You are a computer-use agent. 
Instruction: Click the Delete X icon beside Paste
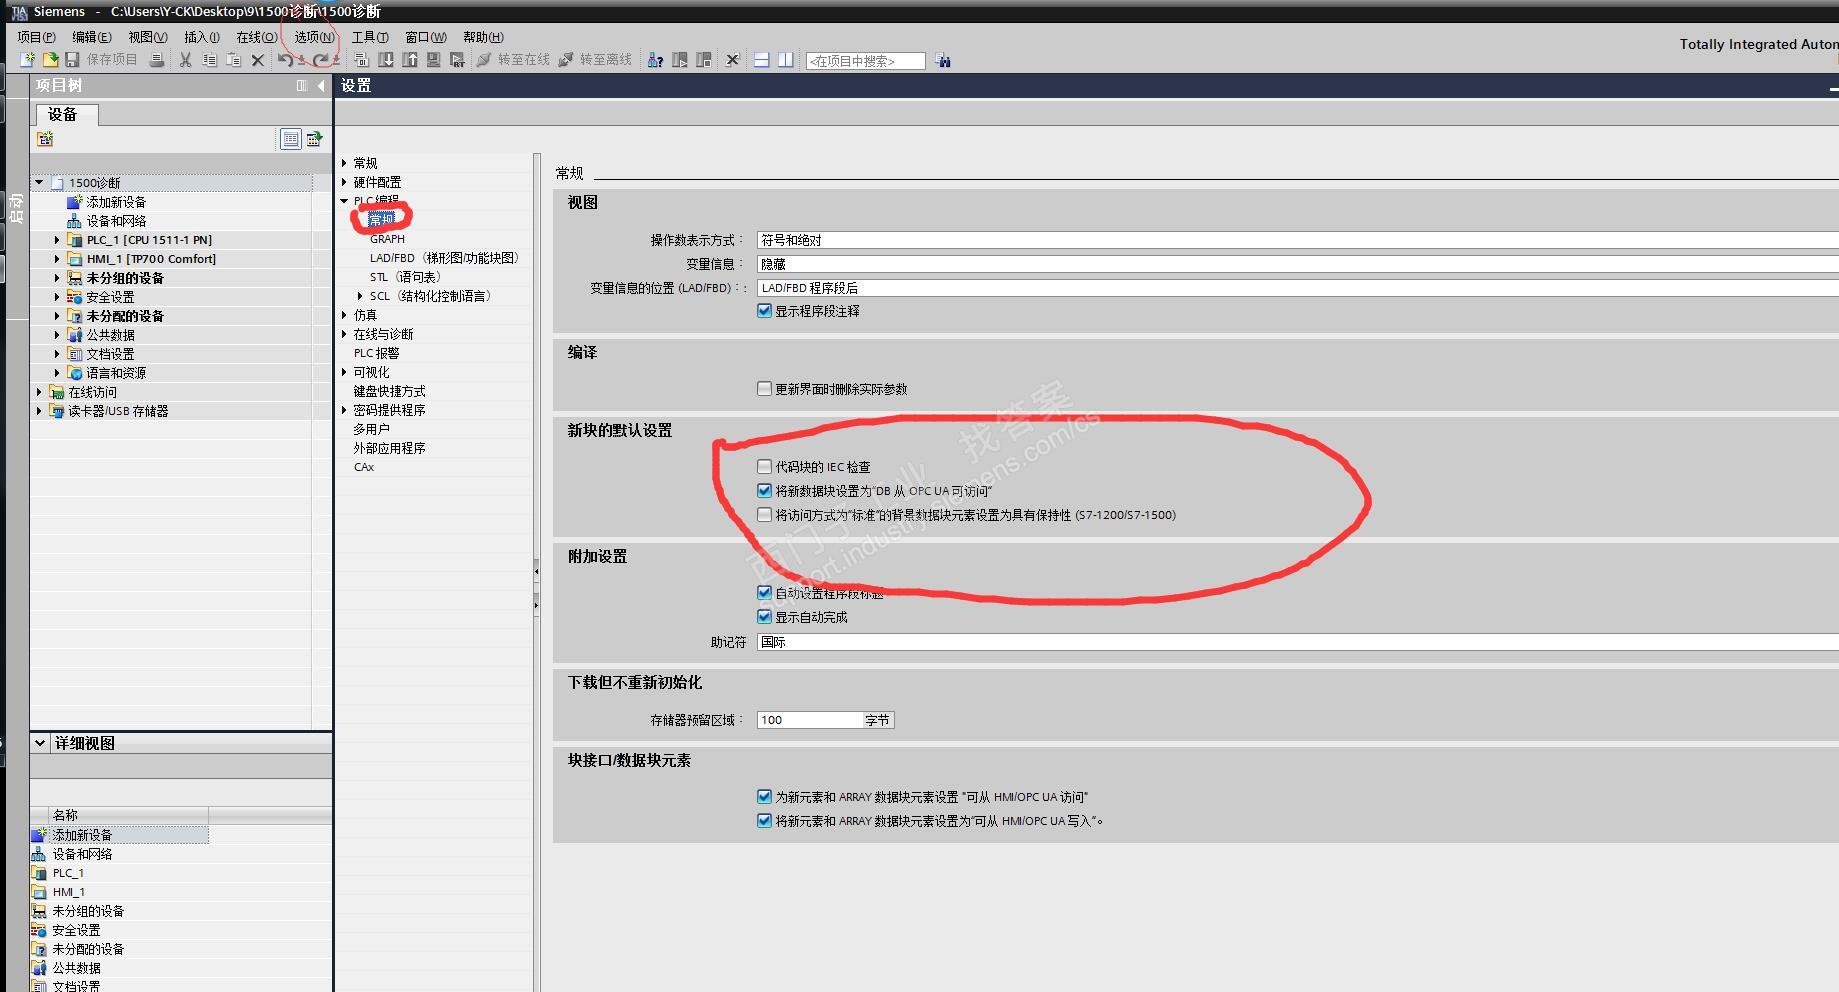pos(257,60)
